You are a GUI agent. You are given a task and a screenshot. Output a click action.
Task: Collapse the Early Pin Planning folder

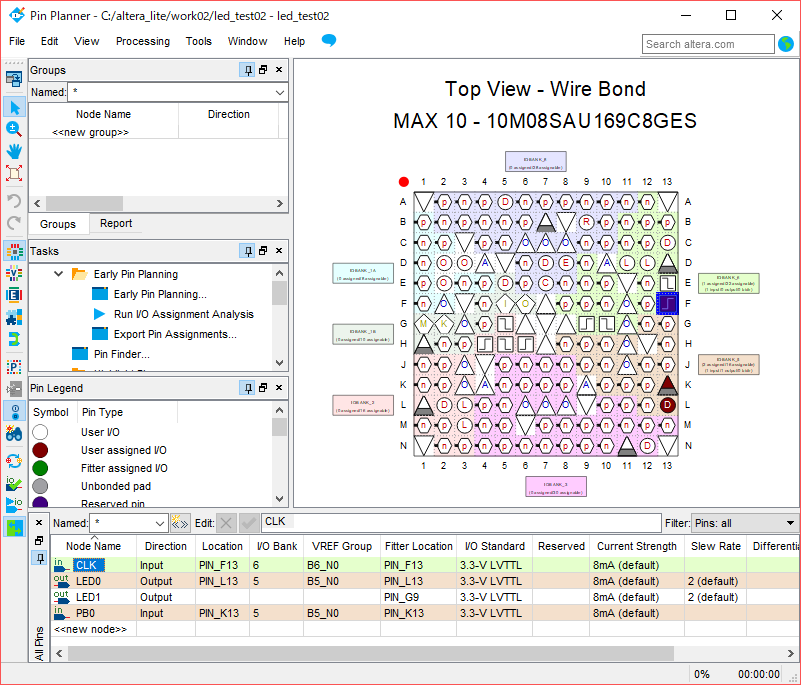[58, 274]
